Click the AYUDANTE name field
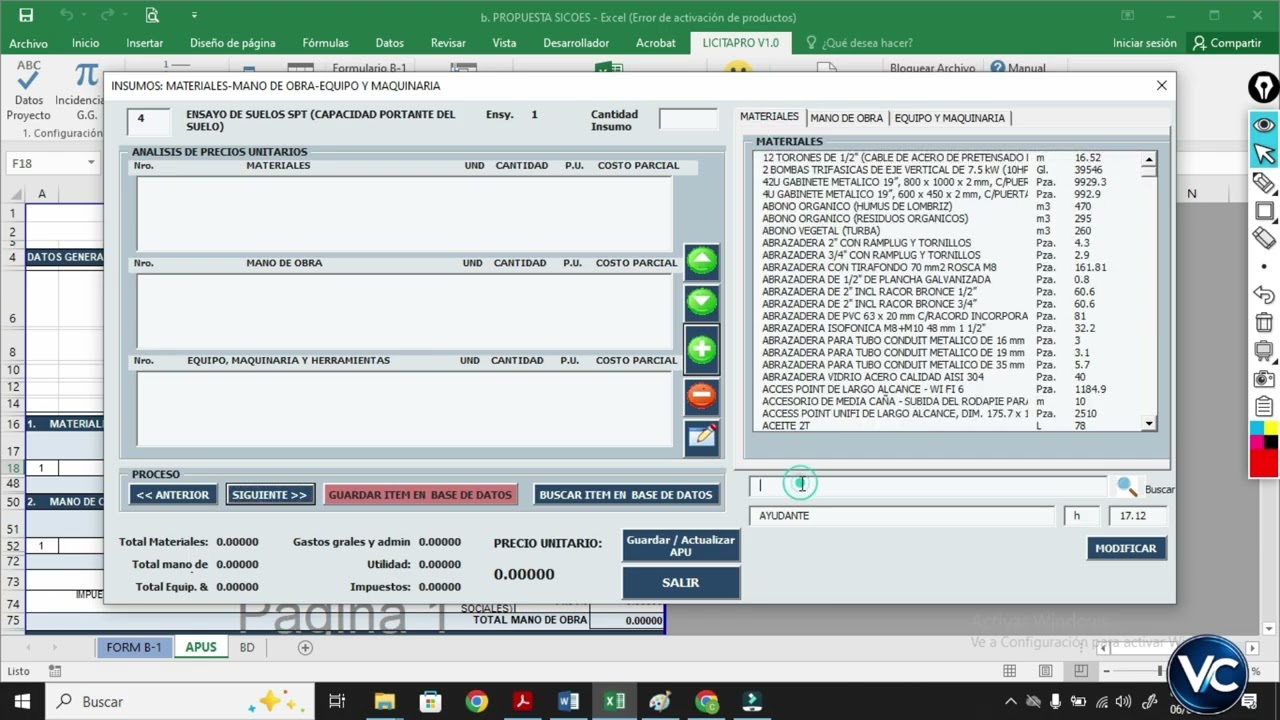 [901, 516]
